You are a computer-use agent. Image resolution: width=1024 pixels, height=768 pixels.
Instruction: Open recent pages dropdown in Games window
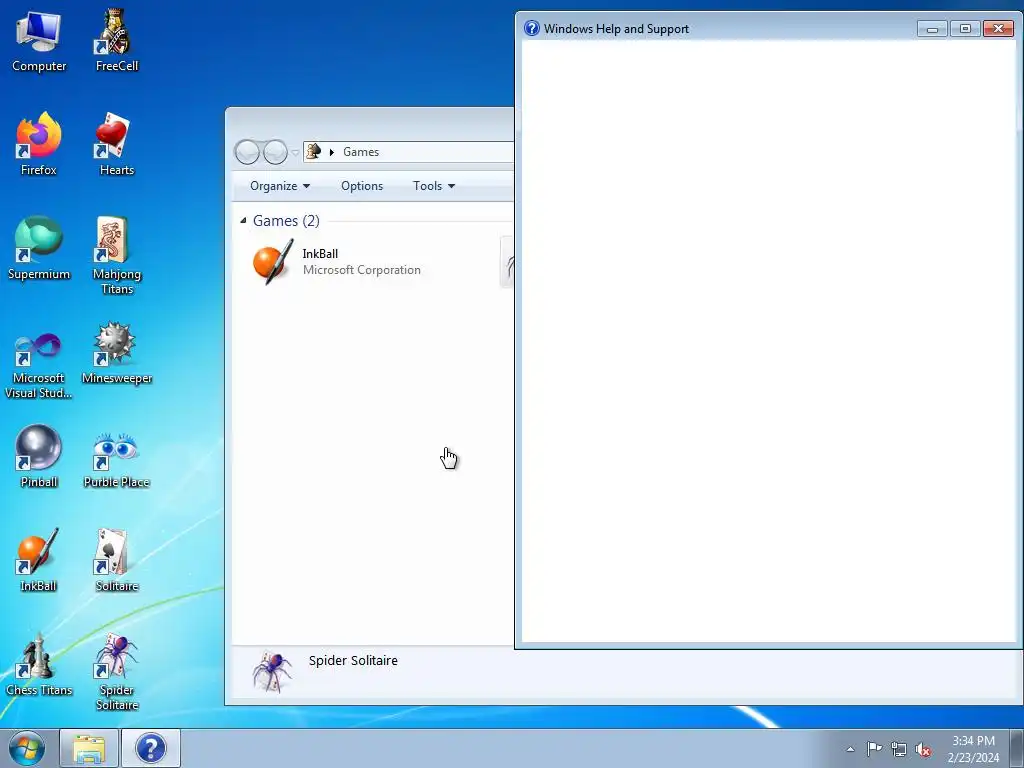point(295,152)
